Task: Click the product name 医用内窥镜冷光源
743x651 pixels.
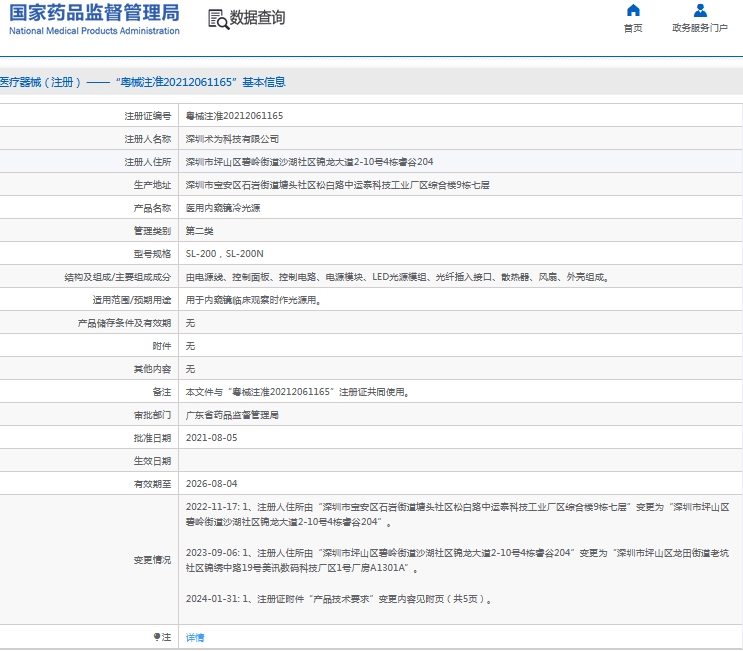Action: (x=223, y=208)
